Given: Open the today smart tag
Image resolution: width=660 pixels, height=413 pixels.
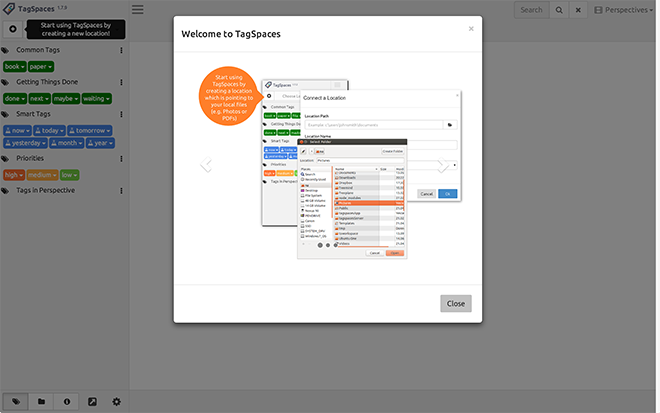Looking at the screenshot, I should pyautogui.click(x=49, y=131).
